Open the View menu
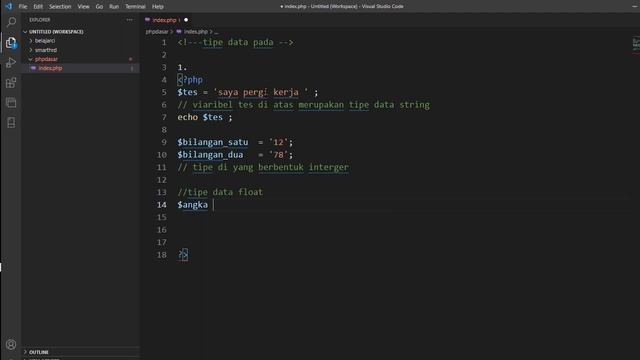Image resolution: width=640 pixels, height=360 pixels. click(83, 7)
